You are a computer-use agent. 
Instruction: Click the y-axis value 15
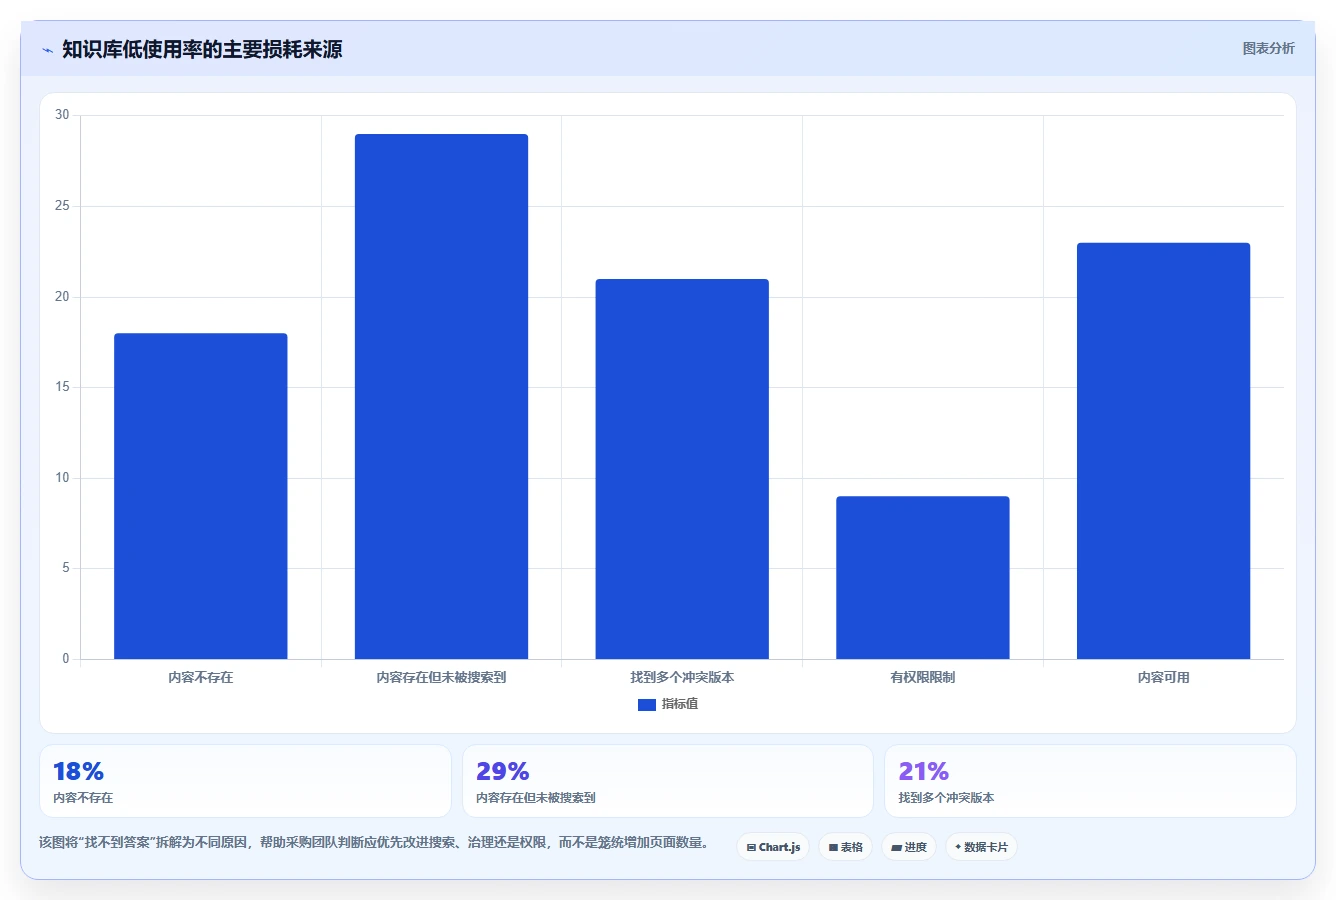pos(63,387)
